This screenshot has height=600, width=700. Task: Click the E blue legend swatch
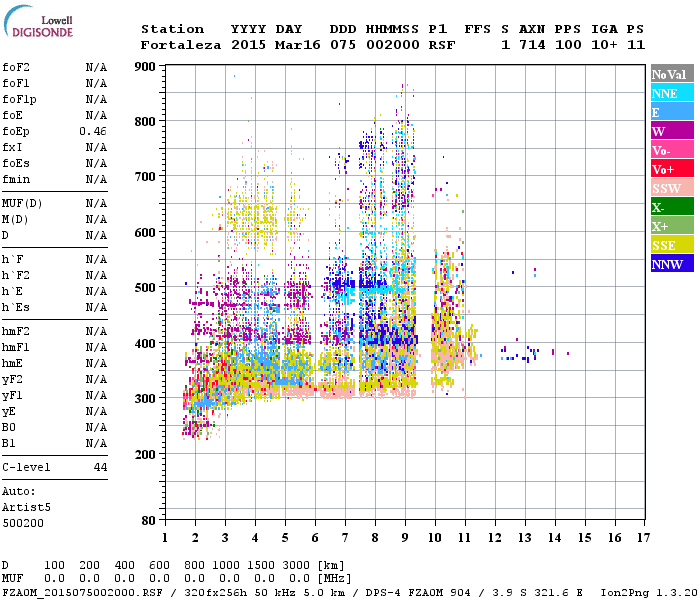(x=672, y=112)
